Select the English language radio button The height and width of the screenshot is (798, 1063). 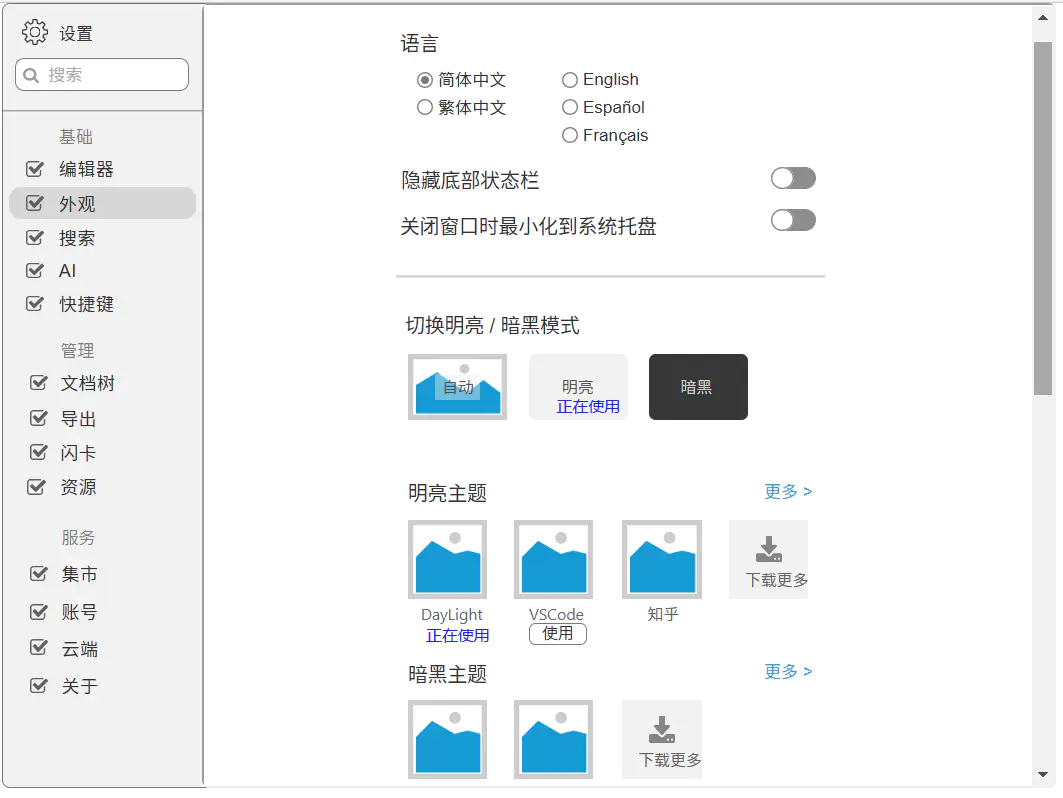point(570,80)
